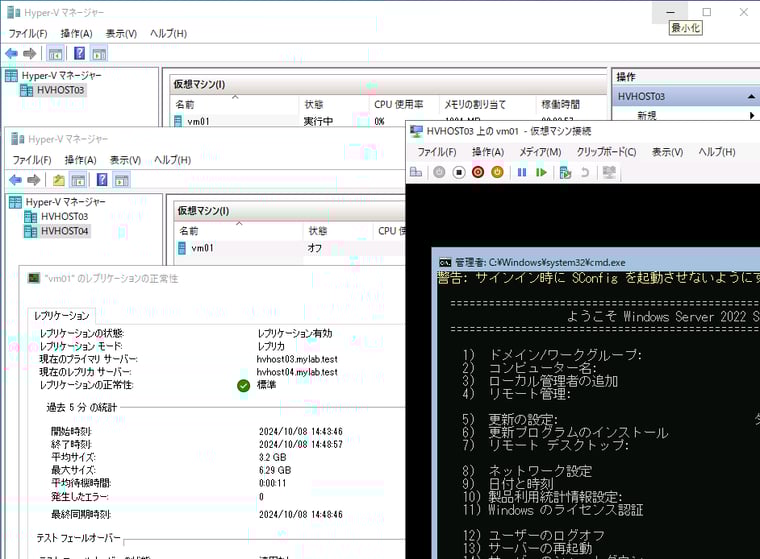This screenshot has height=559, width=760.
Task: Open 操作(A) menu in VM connection window
Action: [488, 152]
